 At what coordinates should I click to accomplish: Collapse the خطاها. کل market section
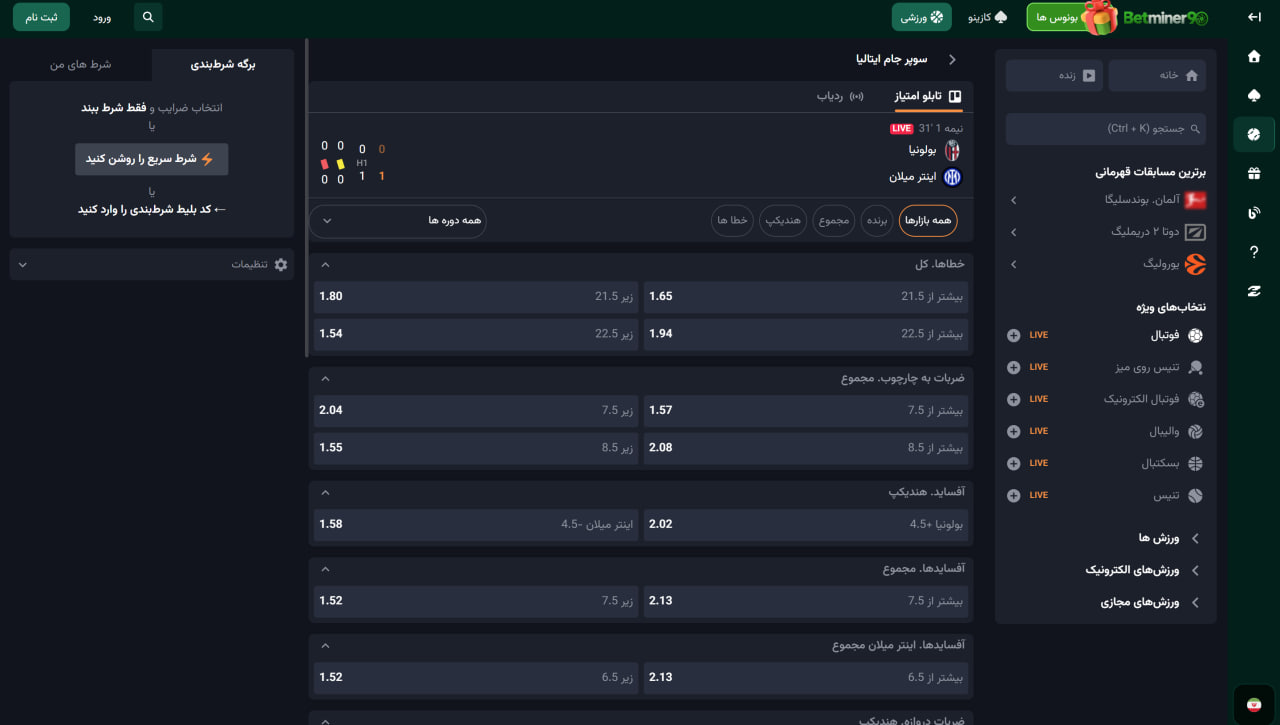click(x=325, y=265)
